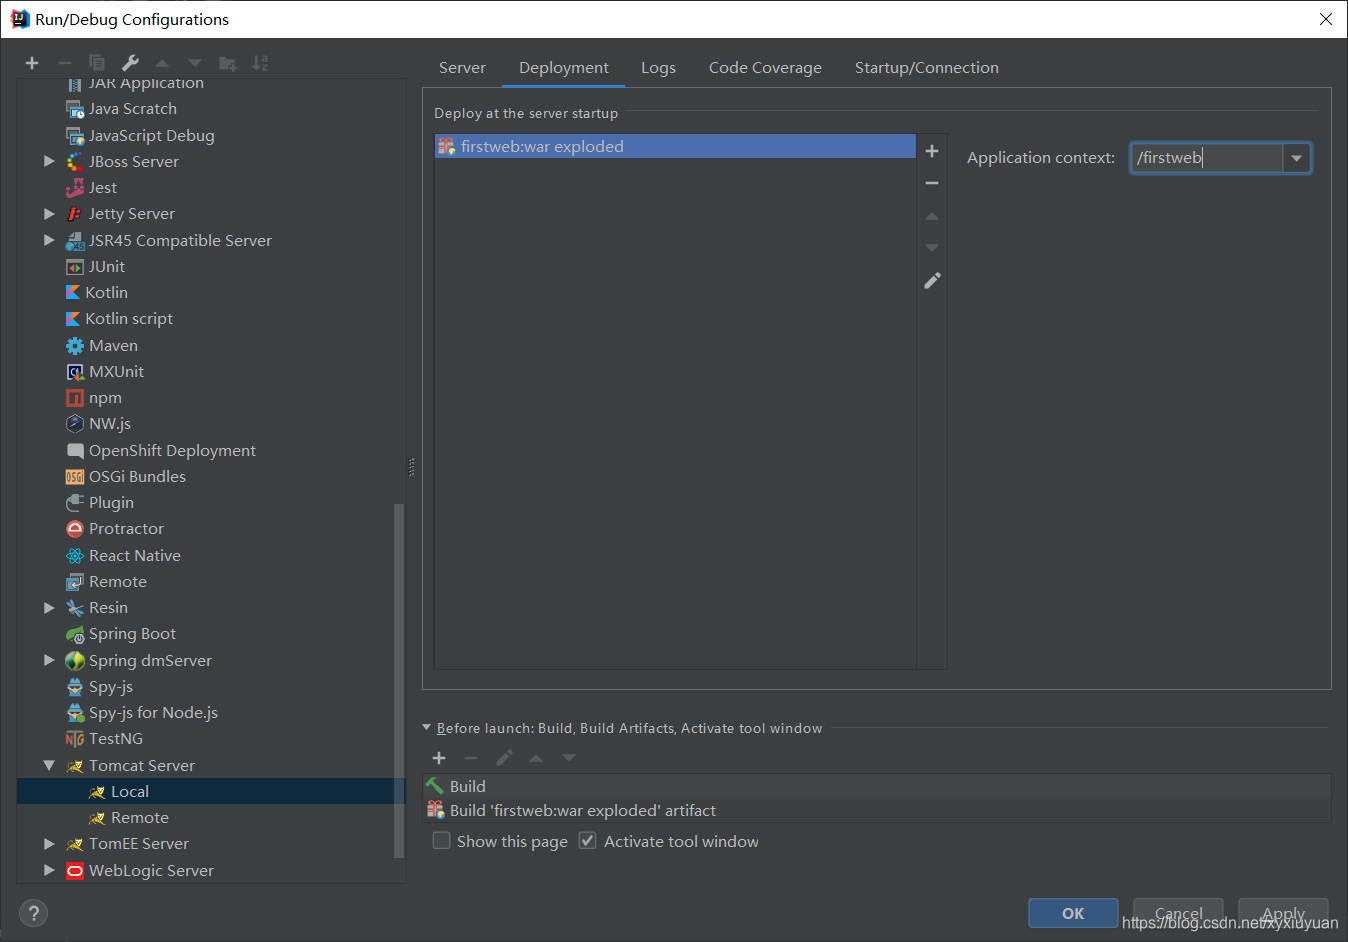
Task: Expand WebLogic Server tree node
Action: point(49,870)
